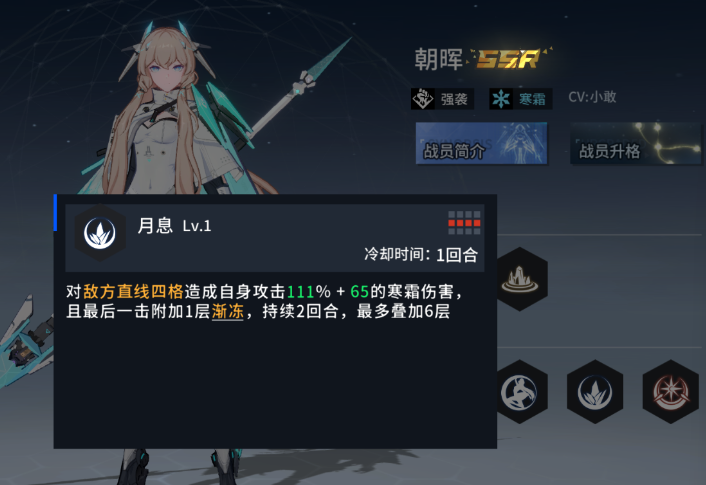Click the 月息 skill icon in tooltip header
The height and width of the screenshot is (485, 706).
pyautogui.click(x=100, y=233)
